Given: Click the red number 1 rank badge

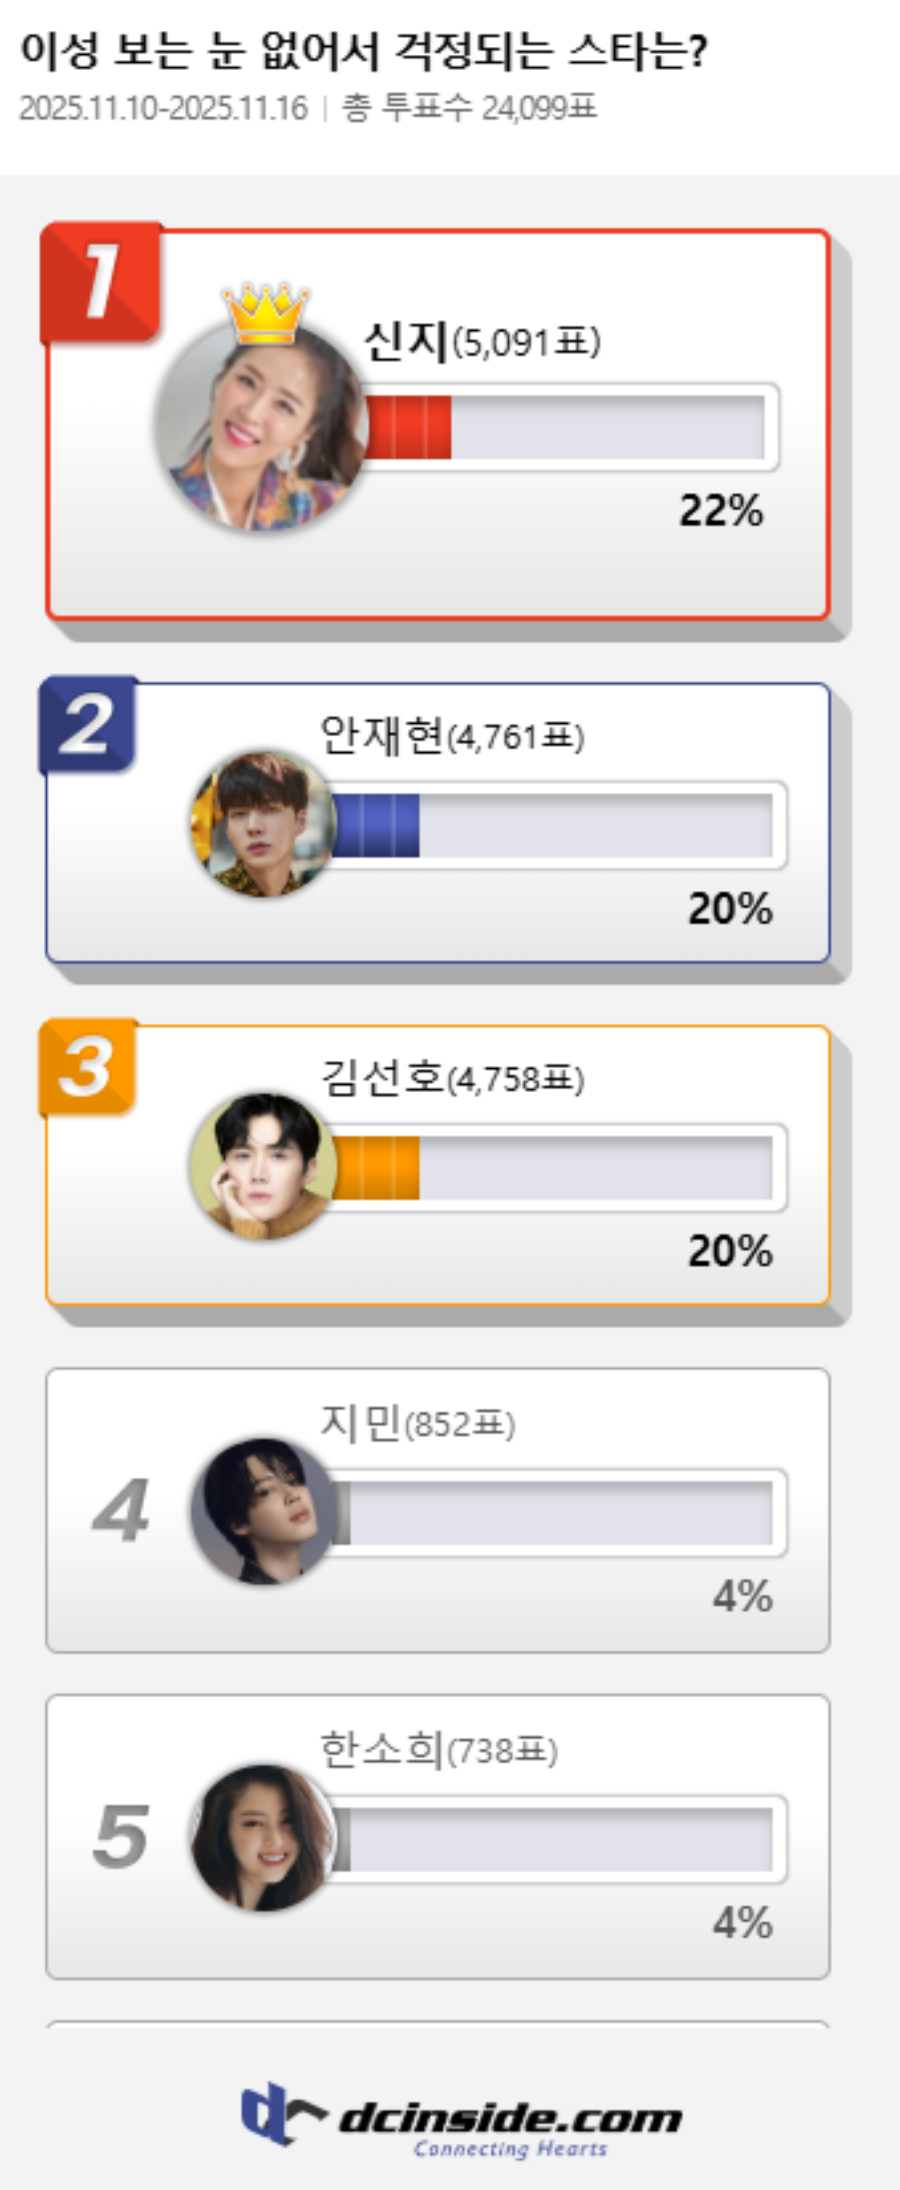Looking at the screenshot, I should (100, 282).
